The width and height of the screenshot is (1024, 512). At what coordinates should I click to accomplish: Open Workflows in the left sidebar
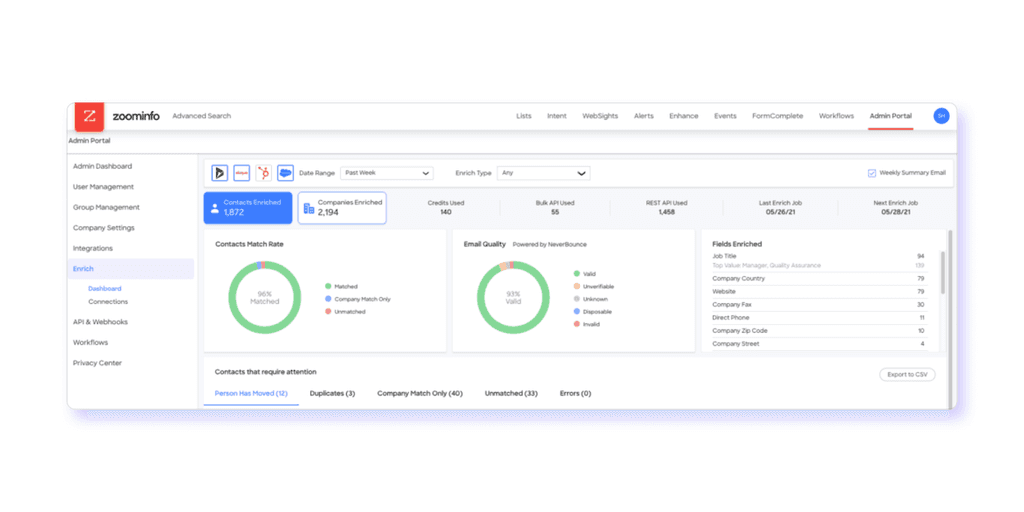coord(90,342)
